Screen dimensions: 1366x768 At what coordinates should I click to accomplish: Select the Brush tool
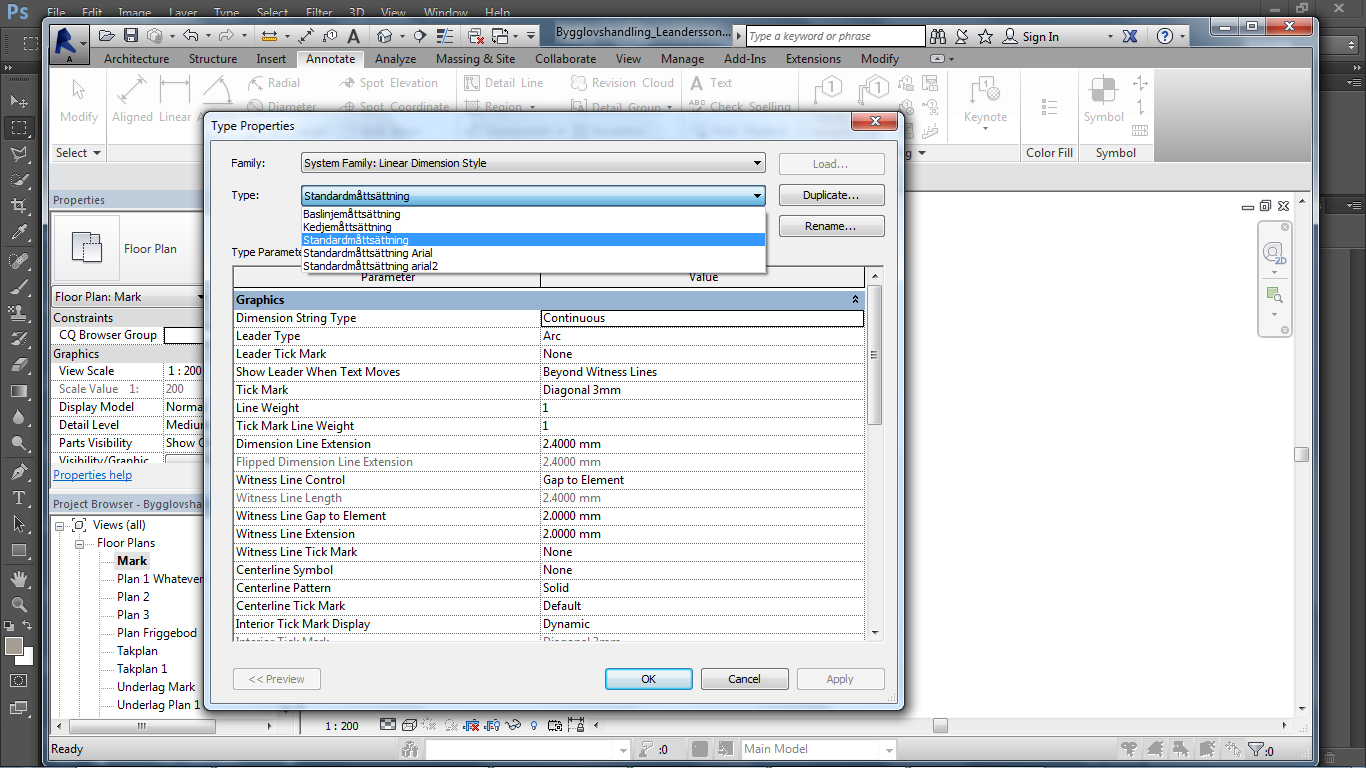point(19,287)
